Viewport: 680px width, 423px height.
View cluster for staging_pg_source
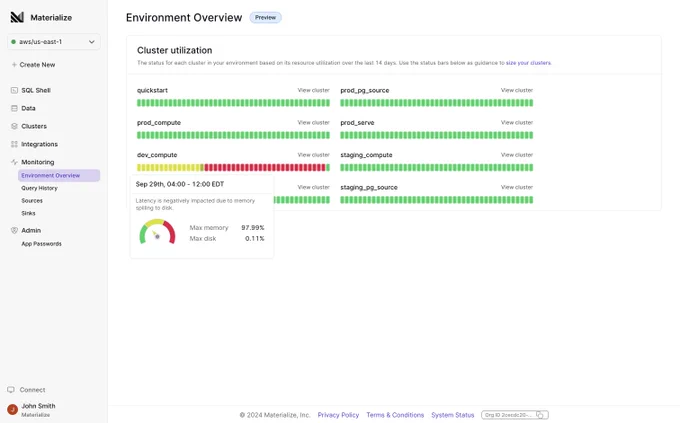(517, 187)
